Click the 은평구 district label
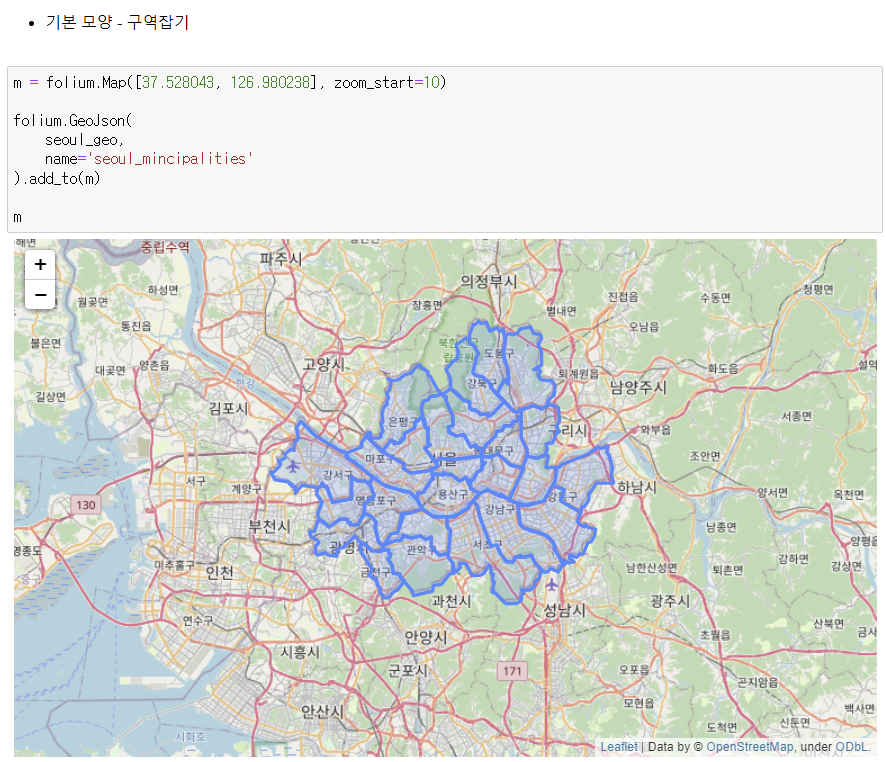Screen dimensions: 886x762 (403, 421)
